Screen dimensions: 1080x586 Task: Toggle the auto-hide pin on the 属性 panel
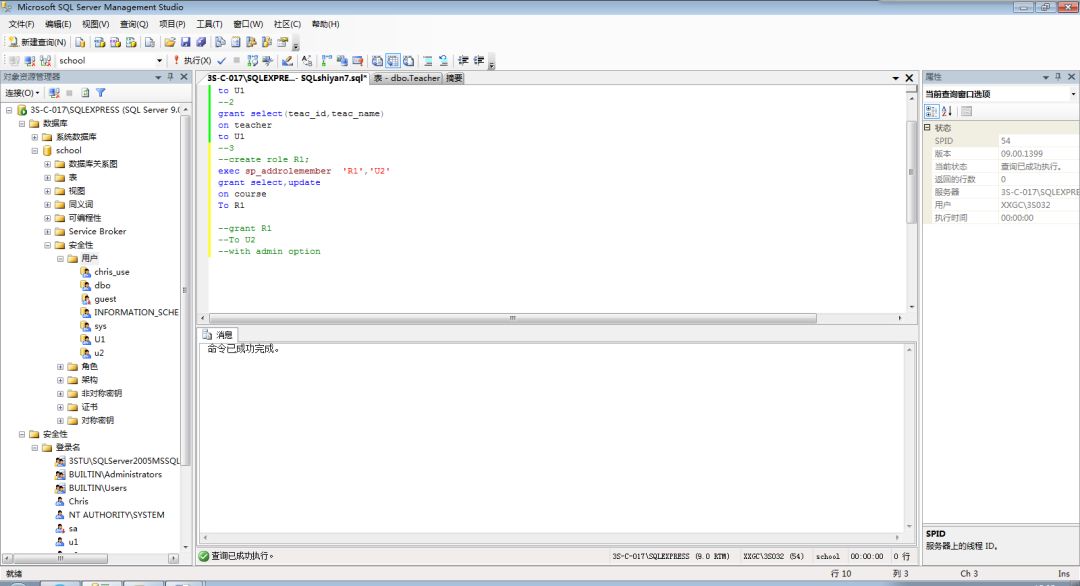pos(1058,76)
